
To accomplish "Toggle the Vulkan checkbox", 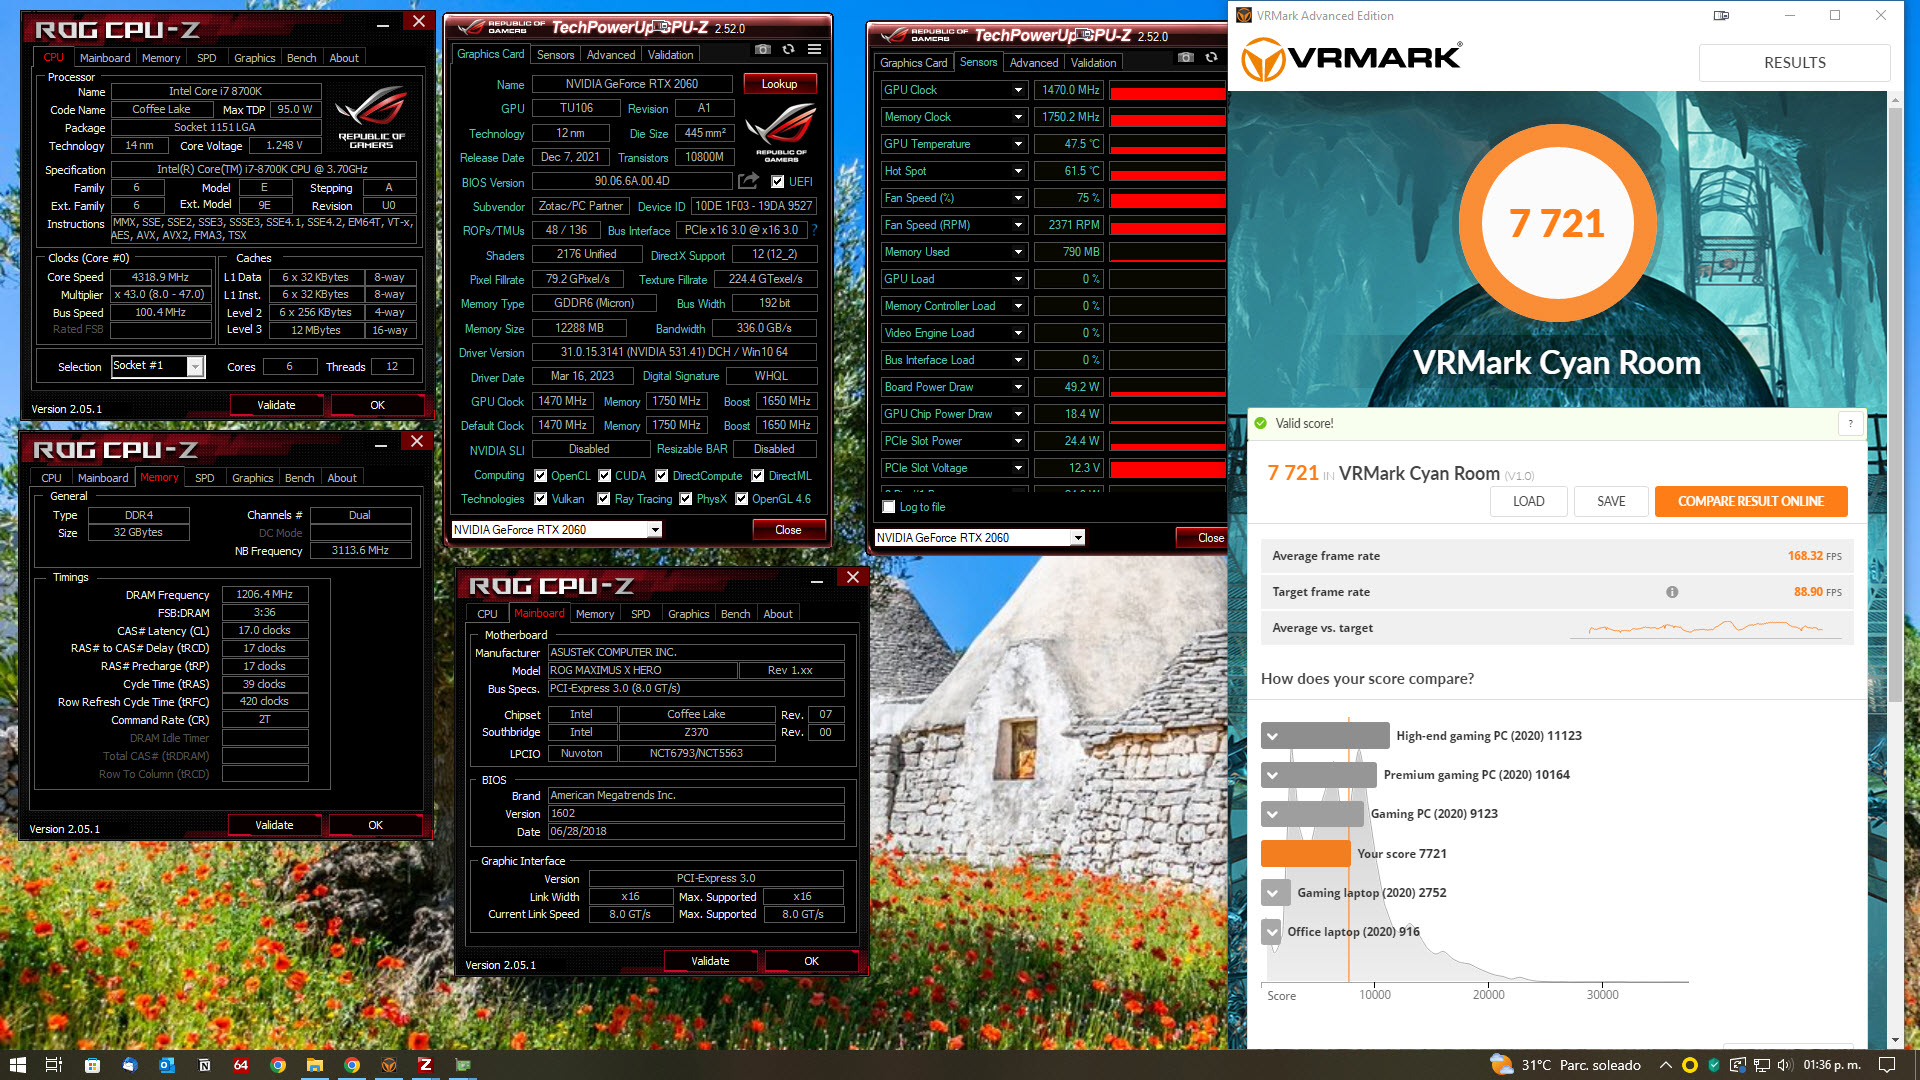I will (x=541, y=499).
